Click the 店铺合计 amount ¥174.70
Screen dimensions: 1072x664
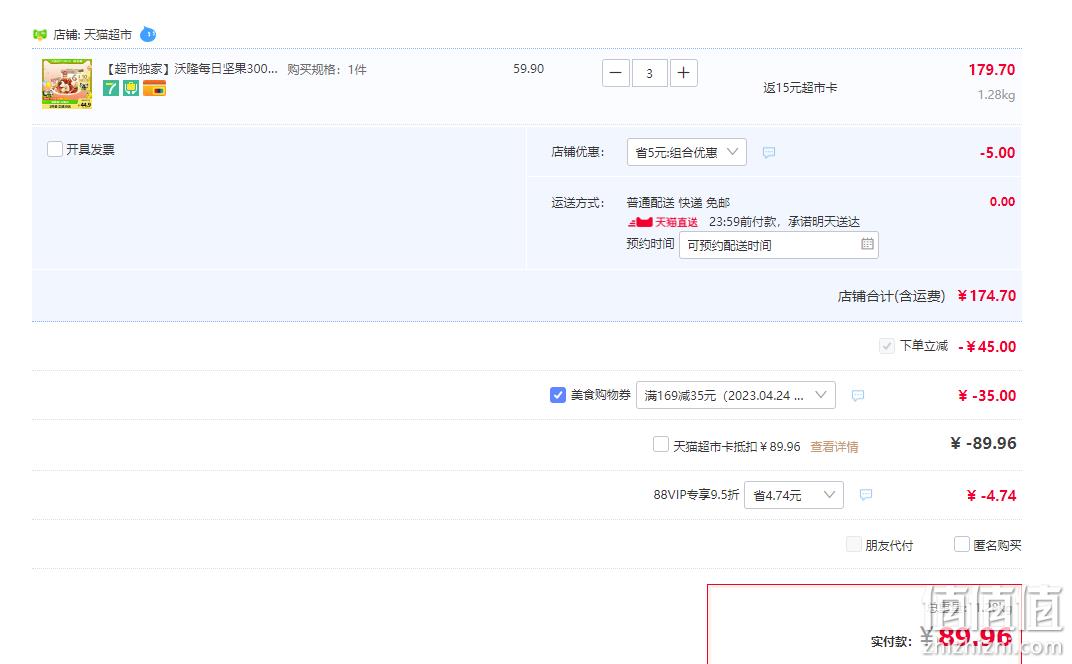(x=987, y=296)
